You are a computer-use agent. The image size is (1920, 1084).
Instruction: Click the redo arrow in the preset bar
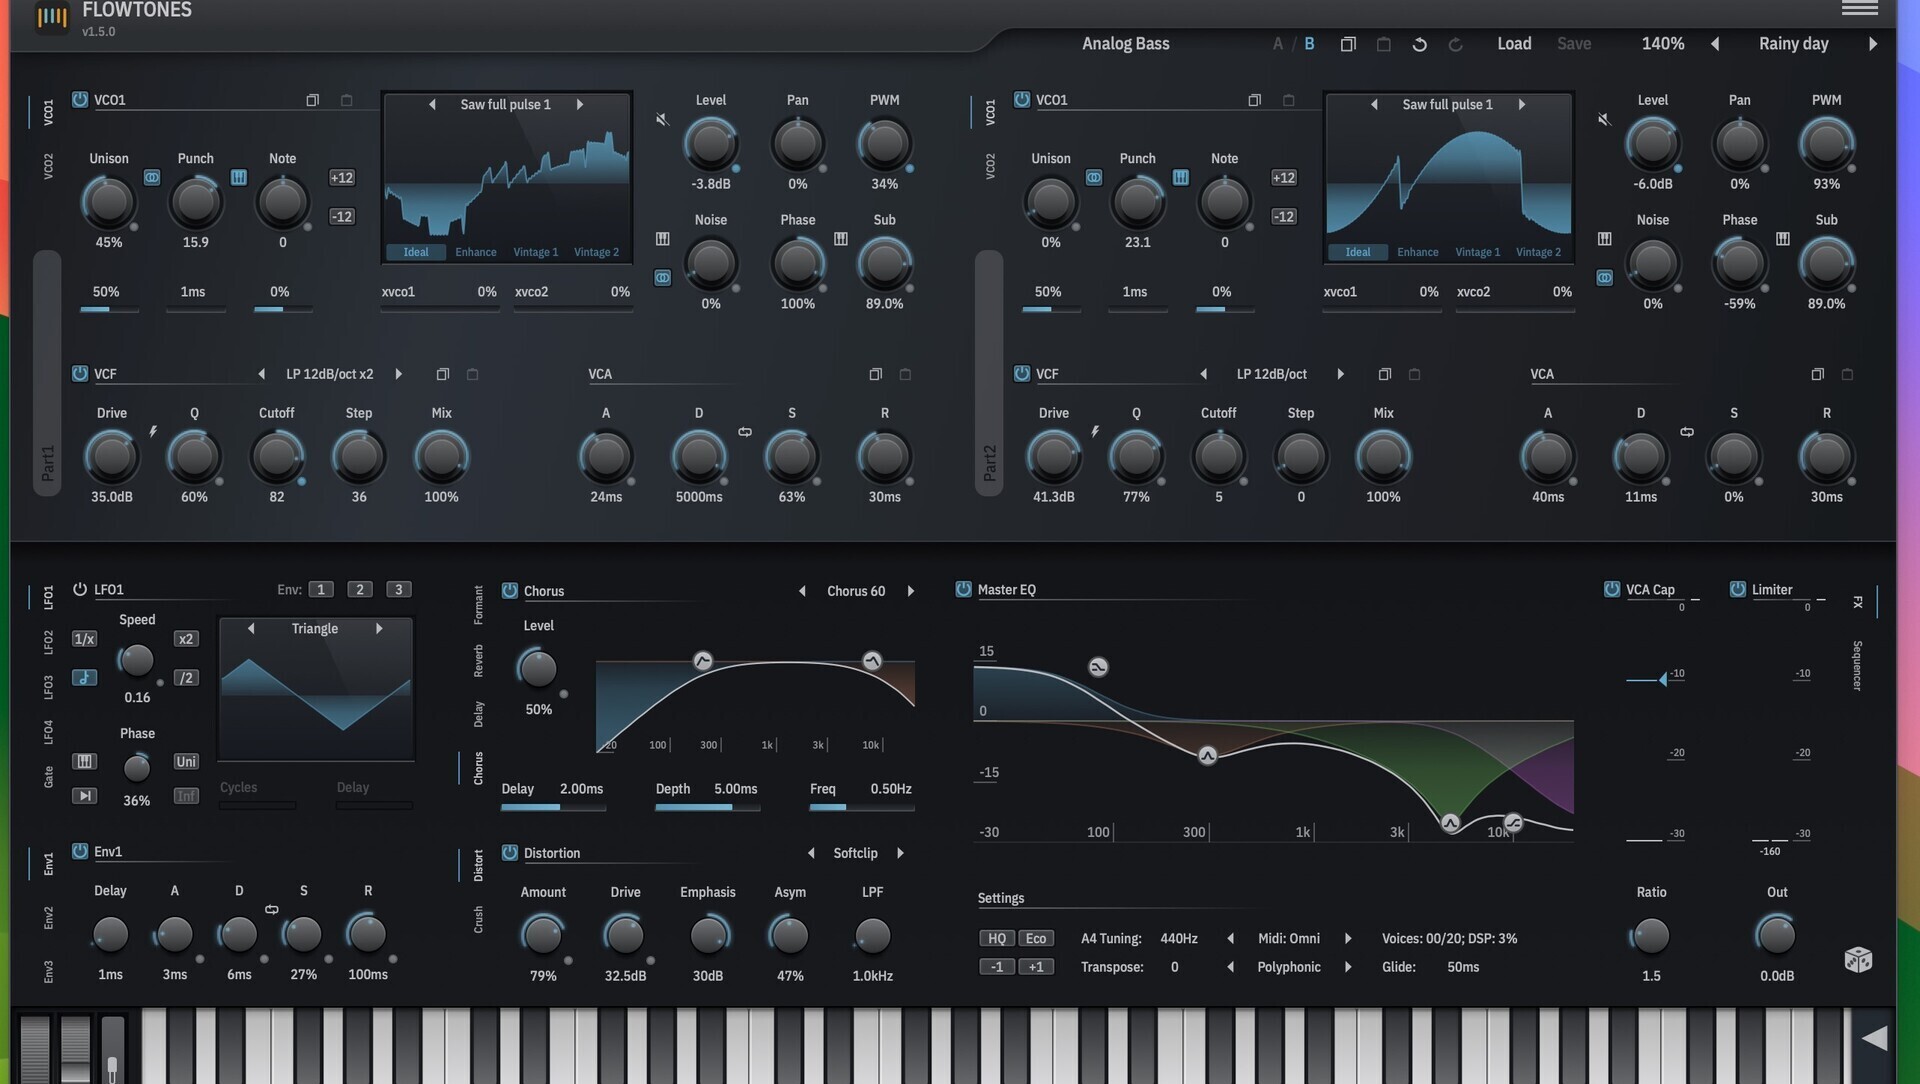(1455, 45)
